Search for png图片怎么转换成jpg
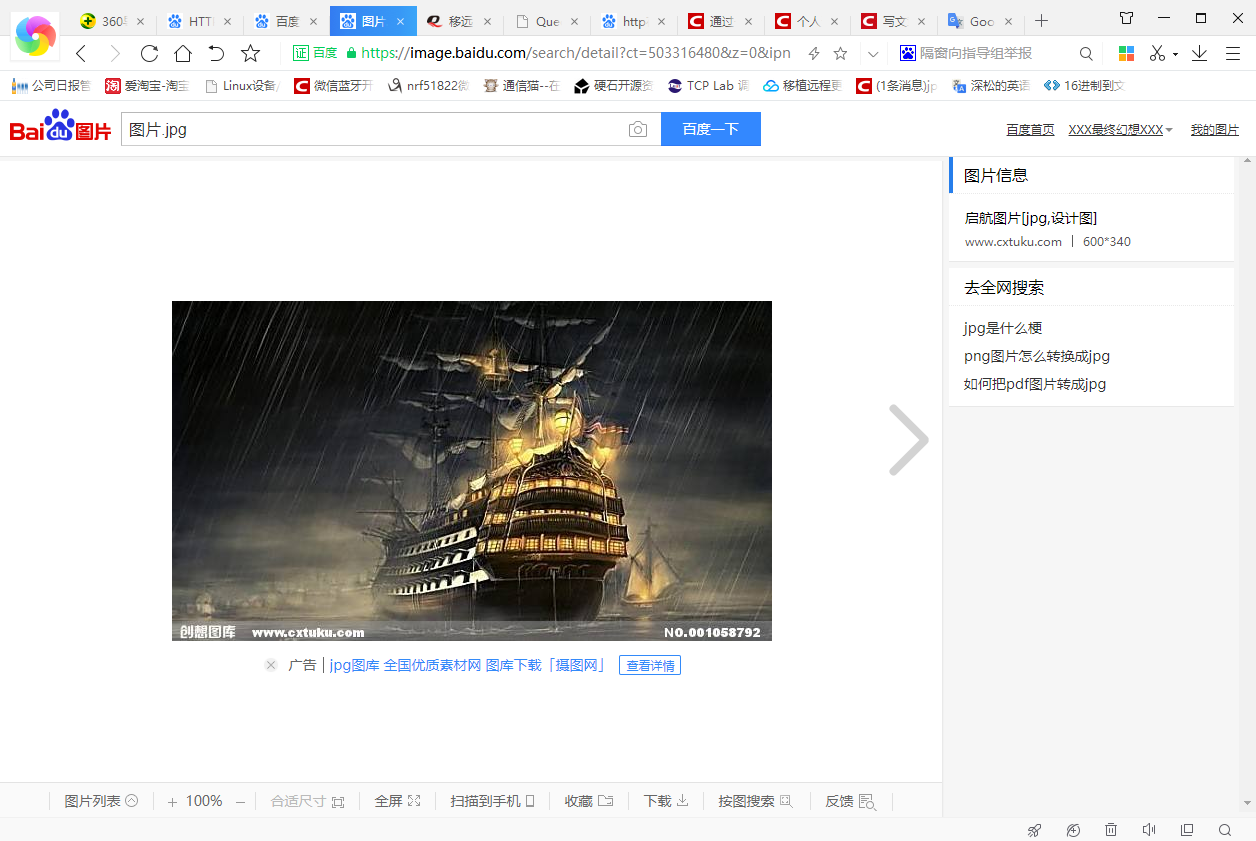The height and width of the screenshot is (841, 1256). click(1037, 356)
